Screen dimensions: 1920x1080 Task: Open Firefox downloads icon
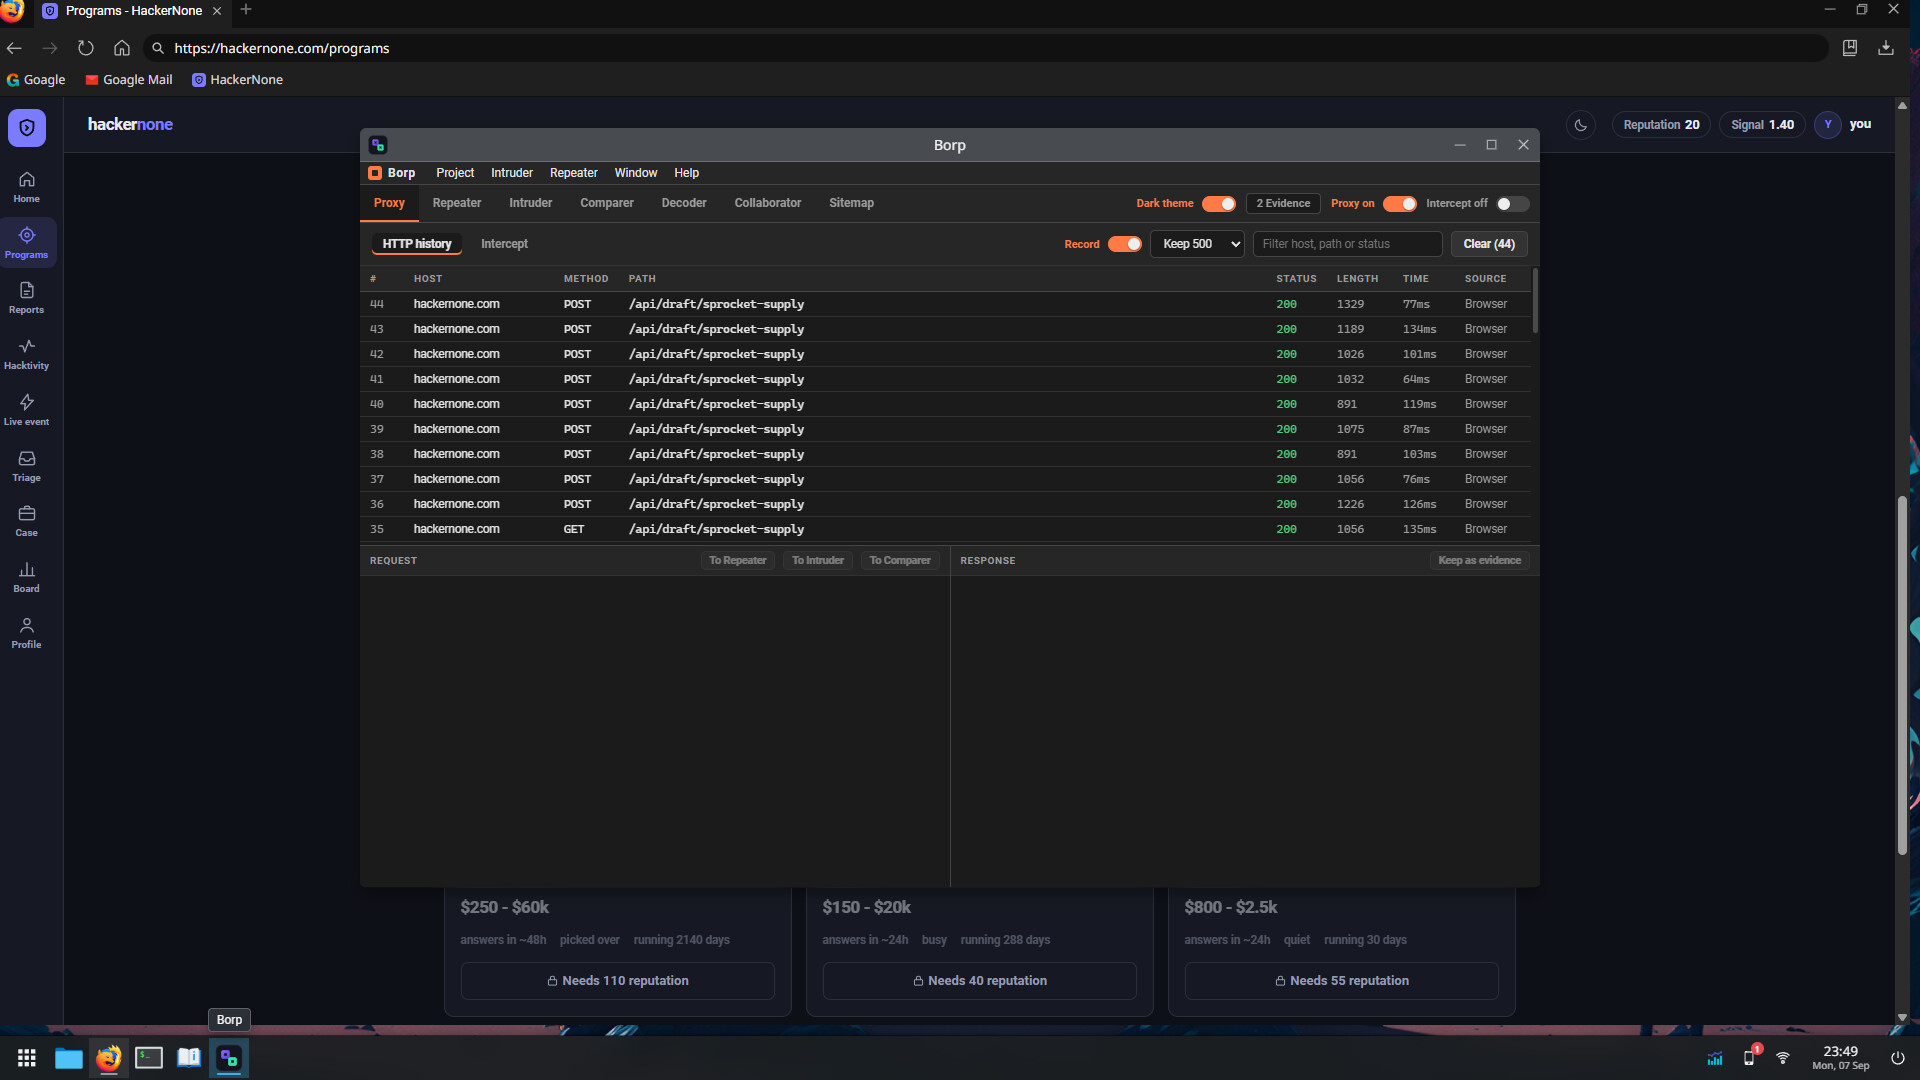pos(1886,48)
